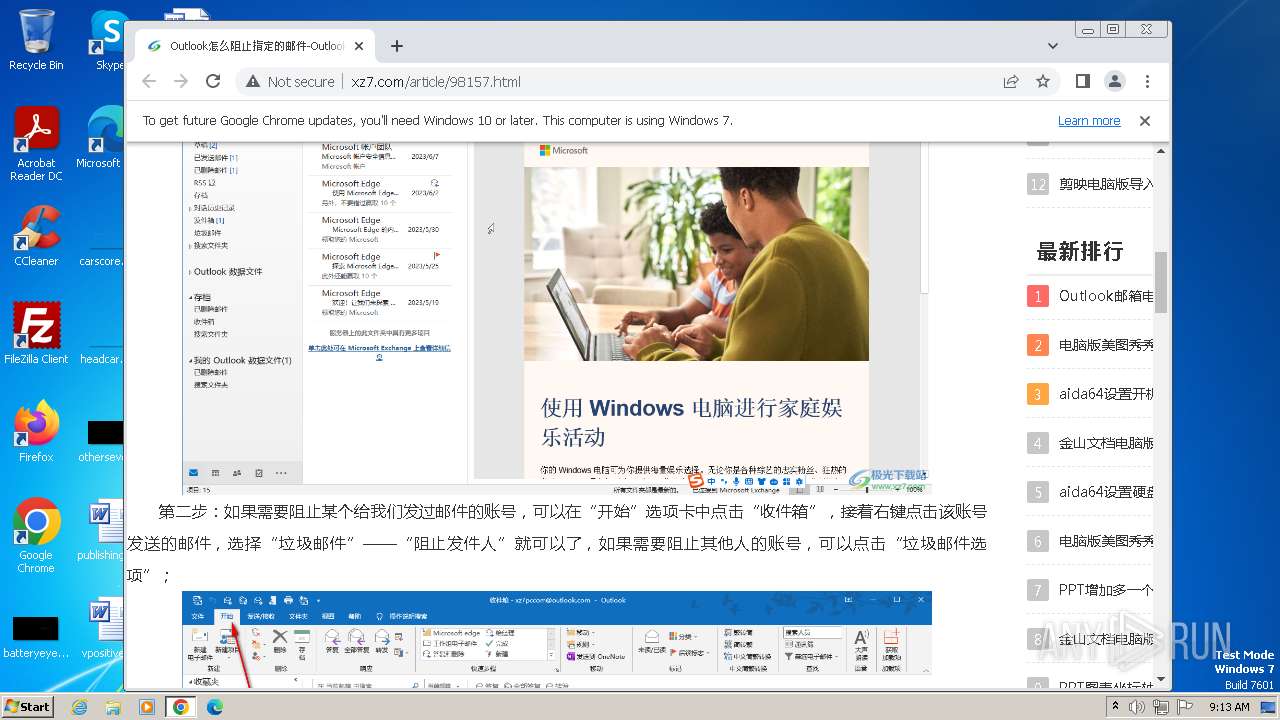Reload the page with the refresh icon
Image resolution: width=1280 pixels, height=720 pixels.
coord(213,81)
